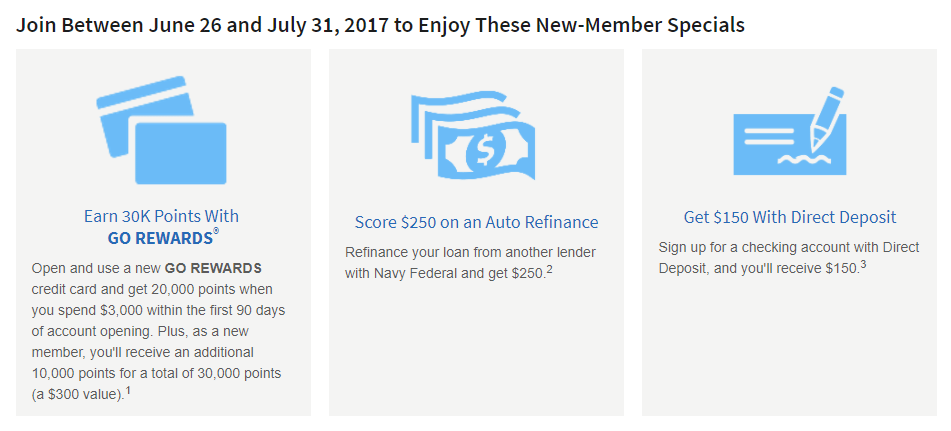
Task: Click the pen tip on the check icon
Action: pos(815,143)
